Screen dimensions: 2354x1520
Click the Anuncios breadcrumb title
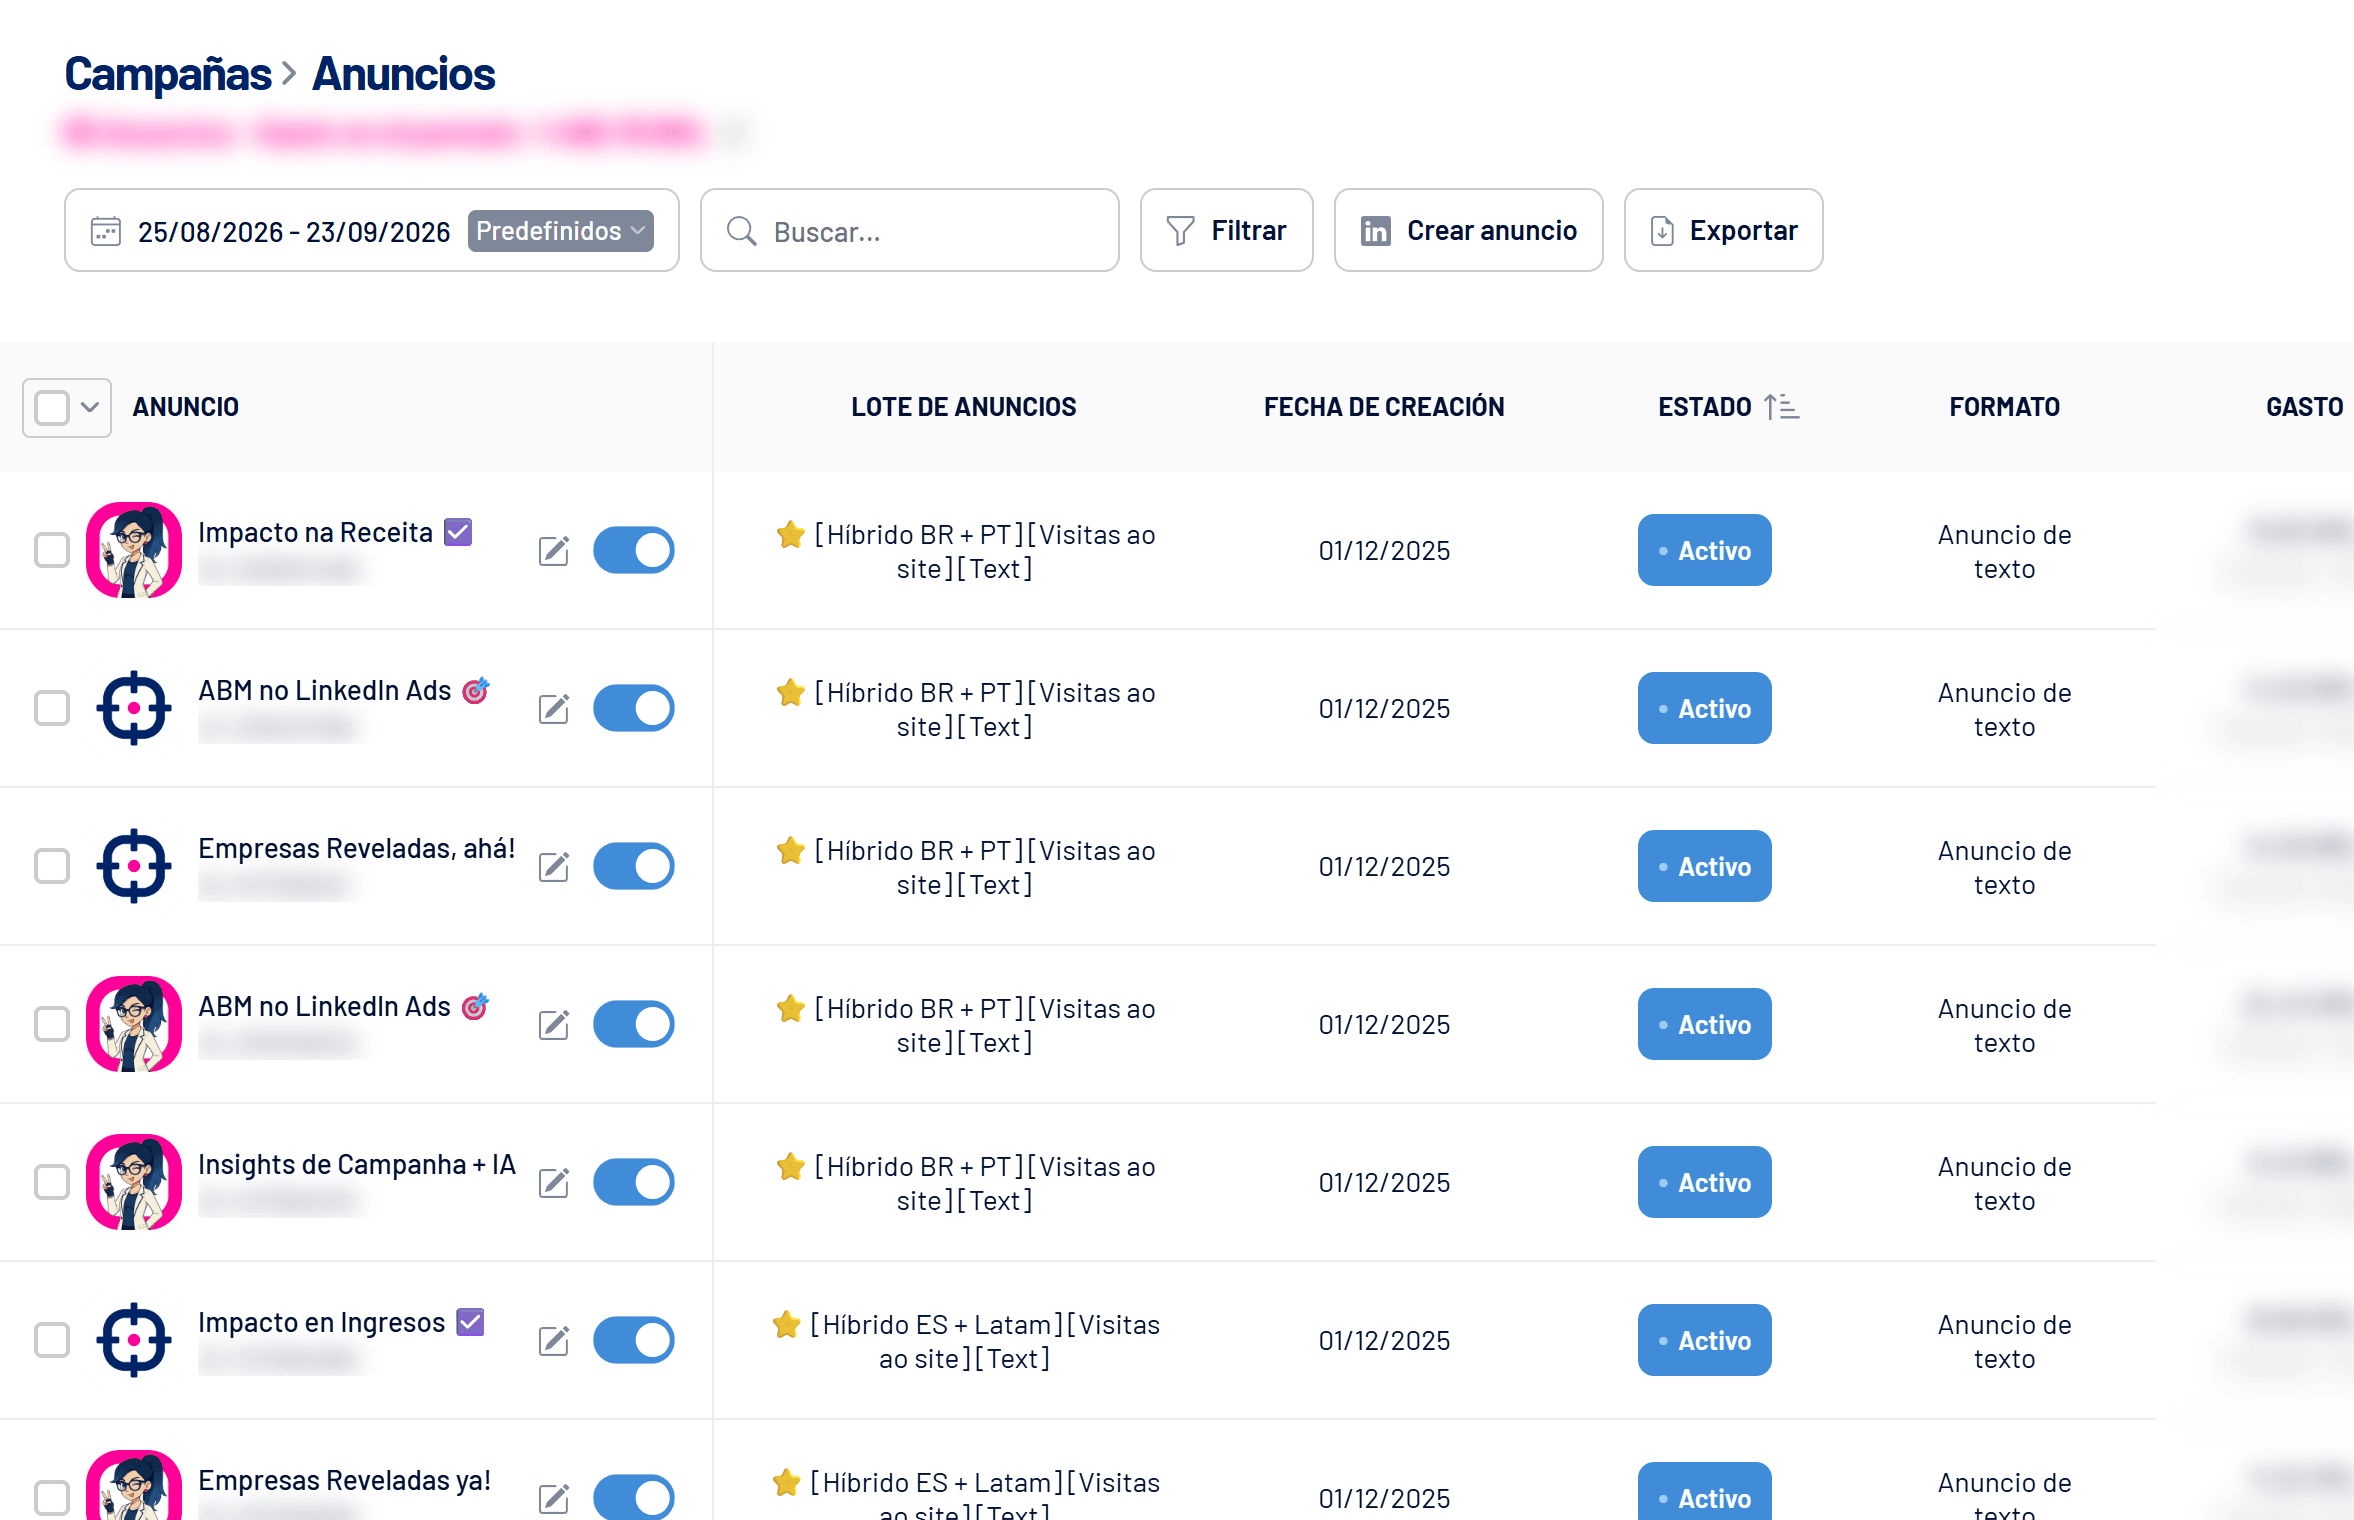click(404, 74)
